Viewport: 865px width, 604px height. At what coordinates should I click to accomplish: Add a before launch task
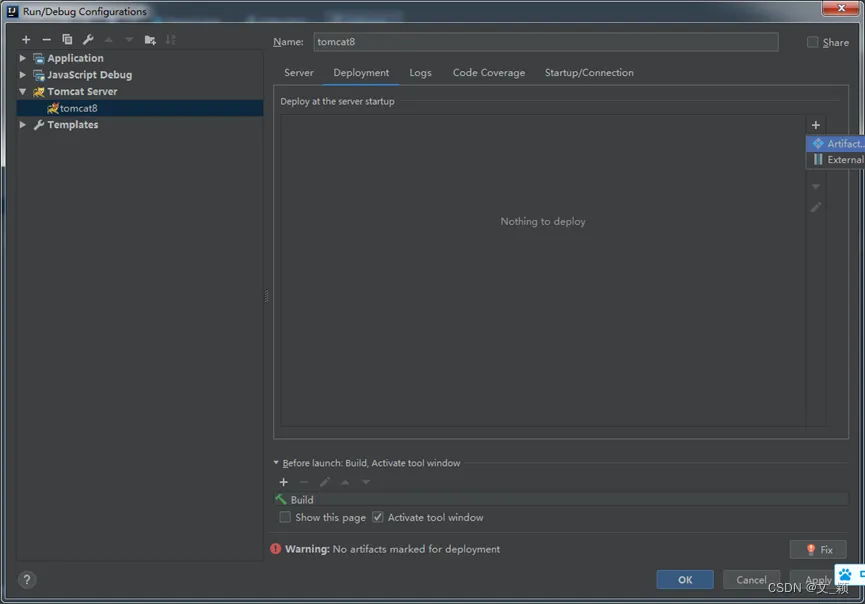284,482
